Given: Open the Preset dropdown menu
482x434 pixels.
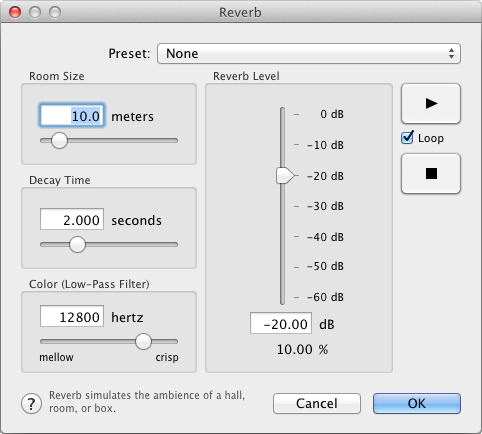Looking at the screenshot, I should [309, 53].
